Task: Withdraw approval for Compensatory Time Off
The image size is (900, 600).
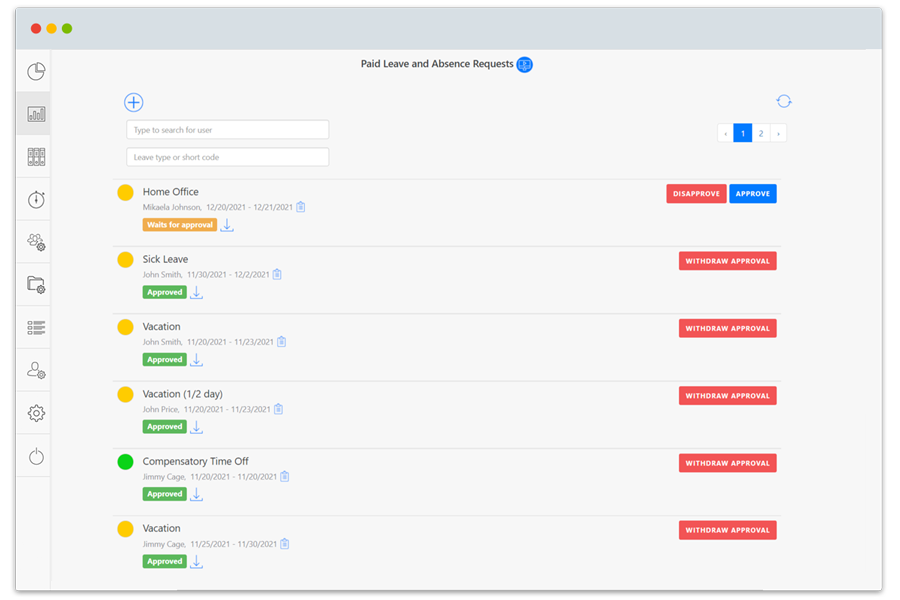Action: [x=727, y=463]
